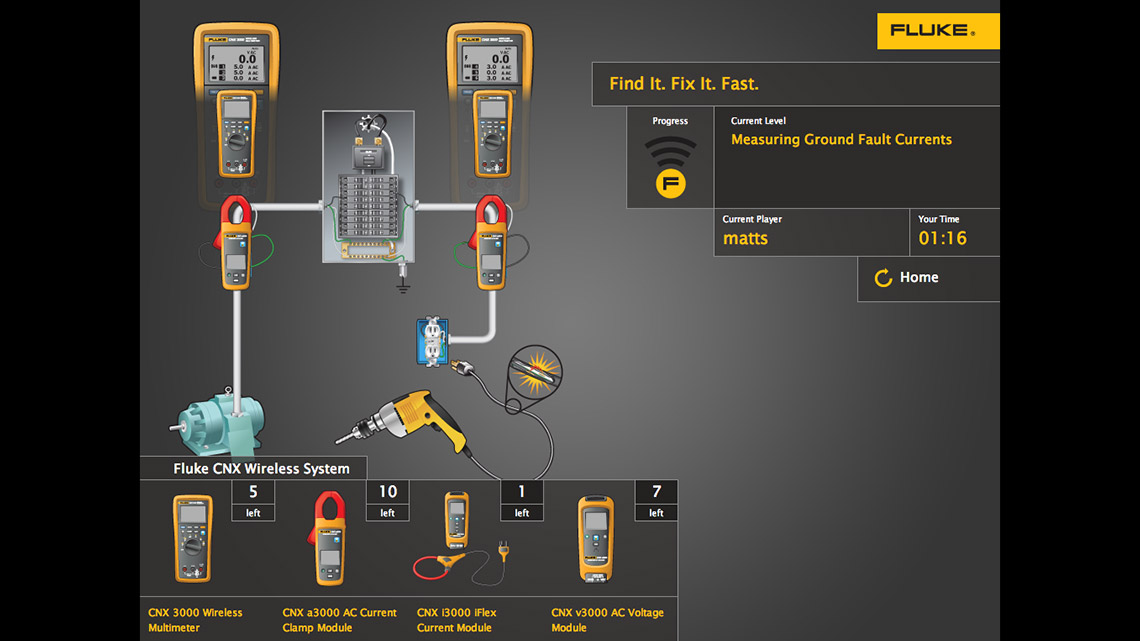Click 'CNX a3000 AC Current Clamp Module' label

coord(340,620)
